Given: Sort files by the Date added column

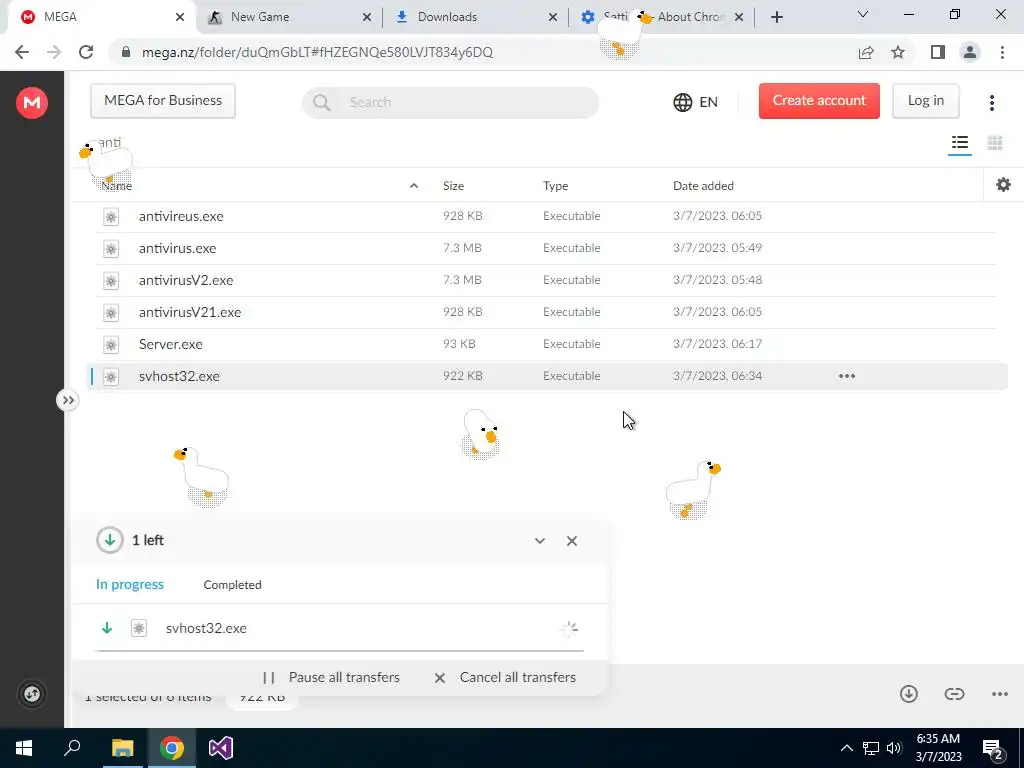Looking at the screenshot, I should point(703,186).
